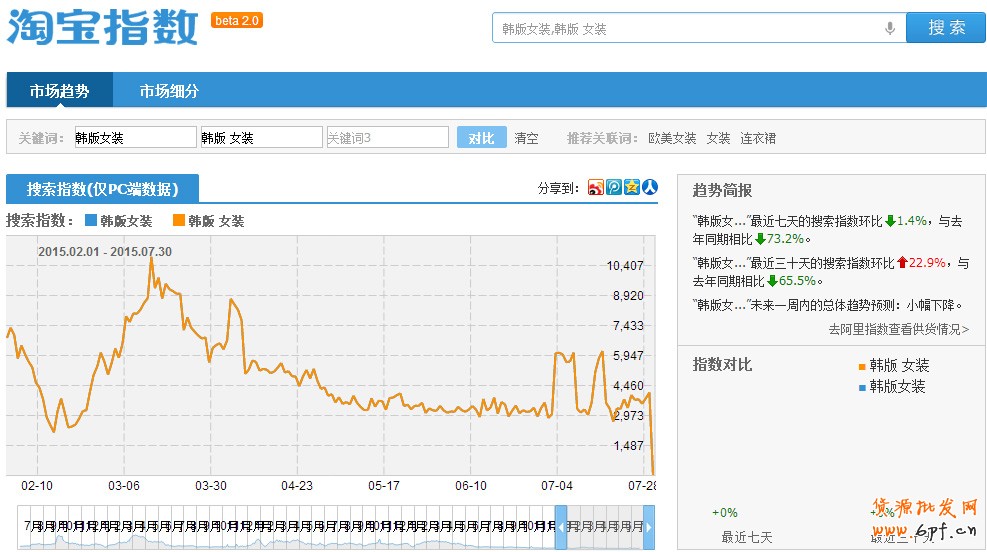Image resolution: width=987 pixels, height=552 pixels.
Task: Click the 搜索 search button
Action: tap(946, 28)
